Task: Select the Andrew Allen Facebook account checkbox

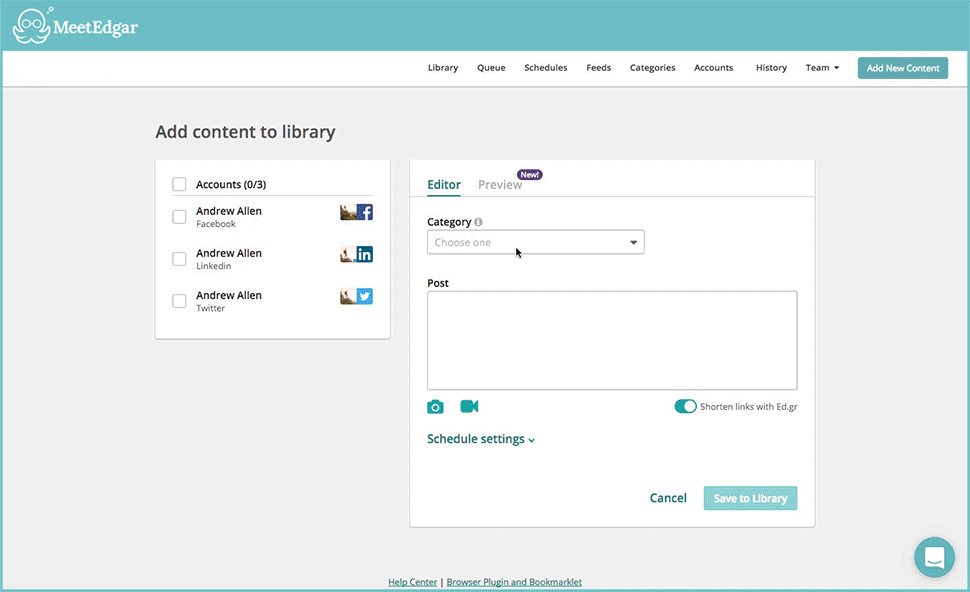Action: coord(179,216)
